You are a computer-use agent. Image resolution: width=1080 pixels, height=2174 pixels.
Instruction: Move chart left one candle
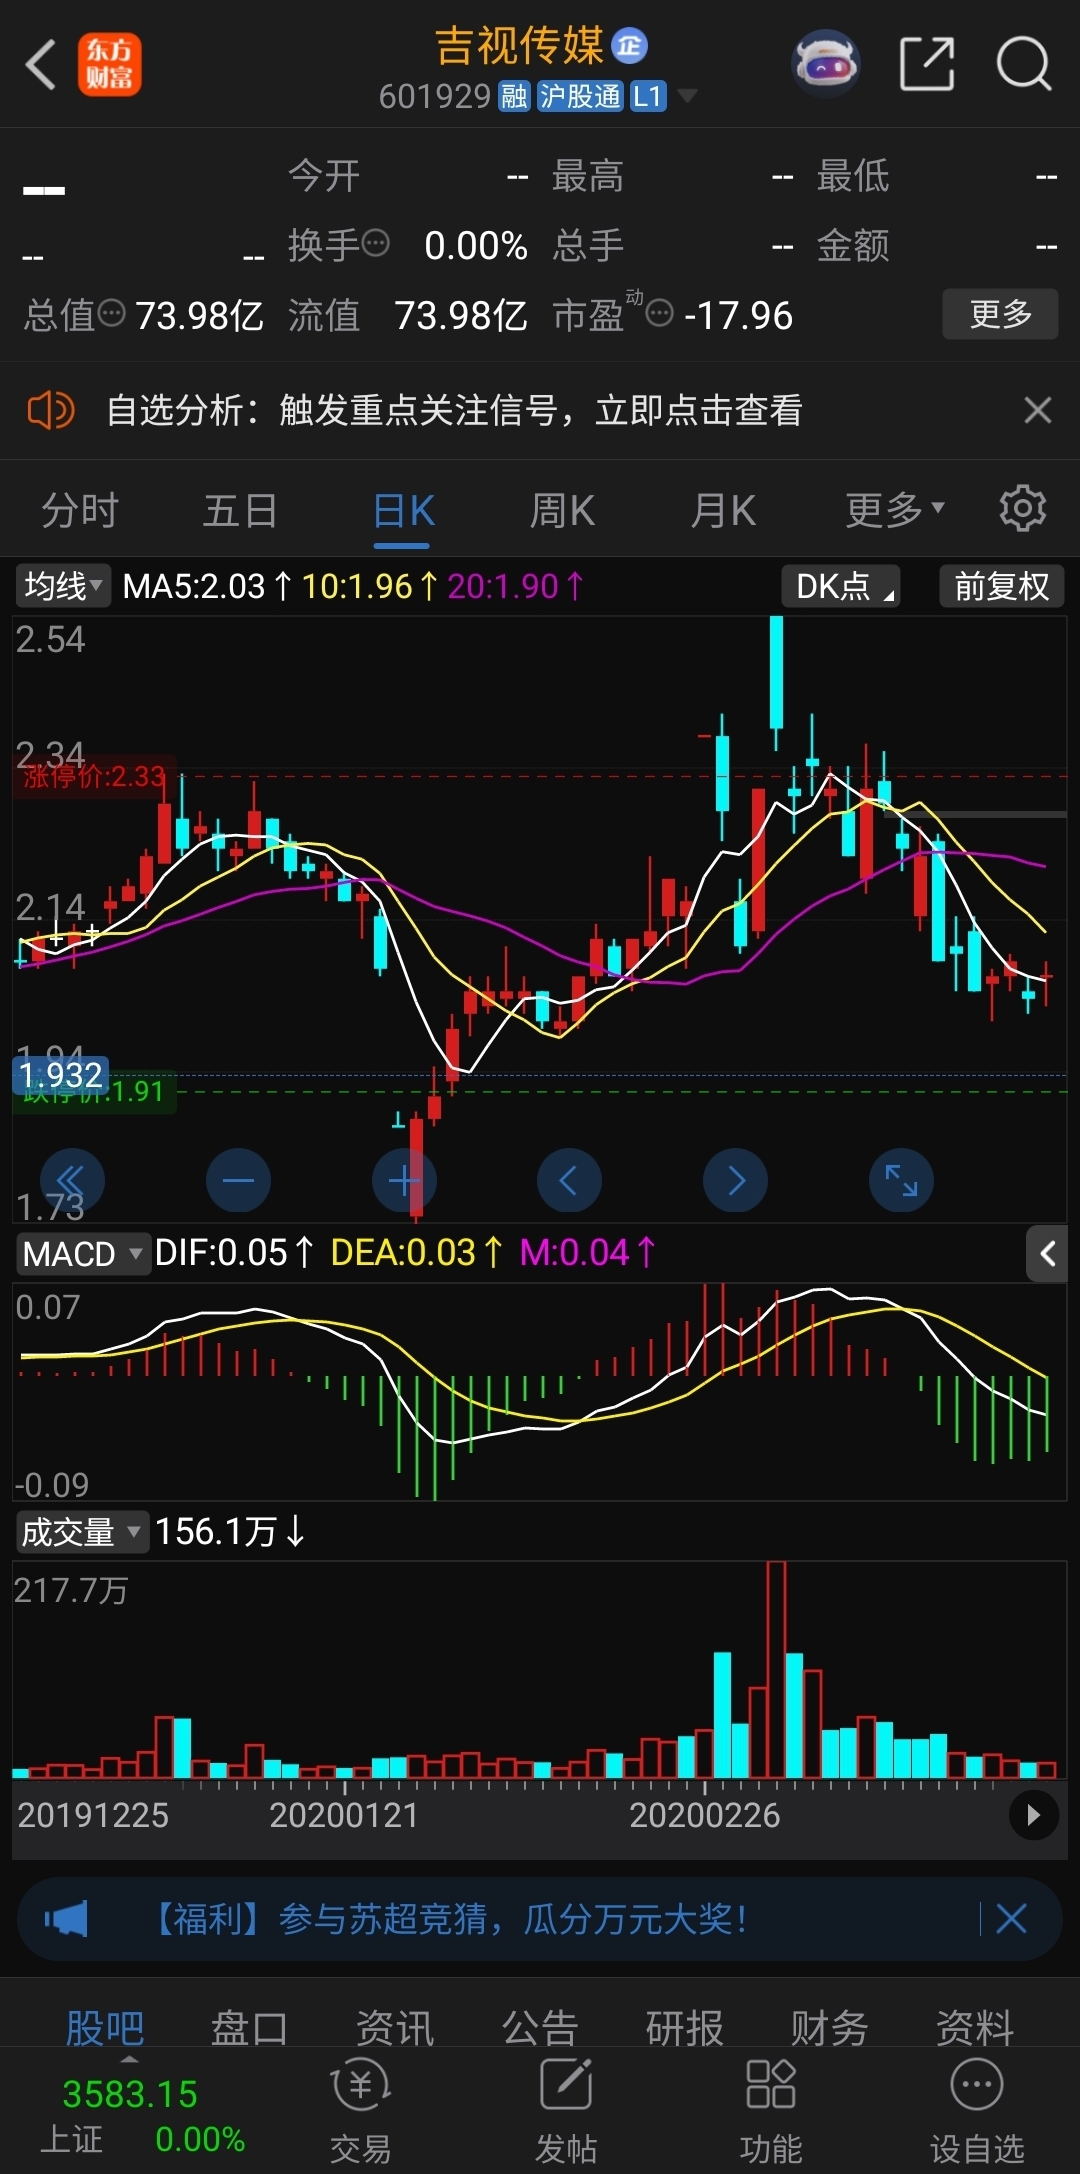click(x=569, y=1181)
